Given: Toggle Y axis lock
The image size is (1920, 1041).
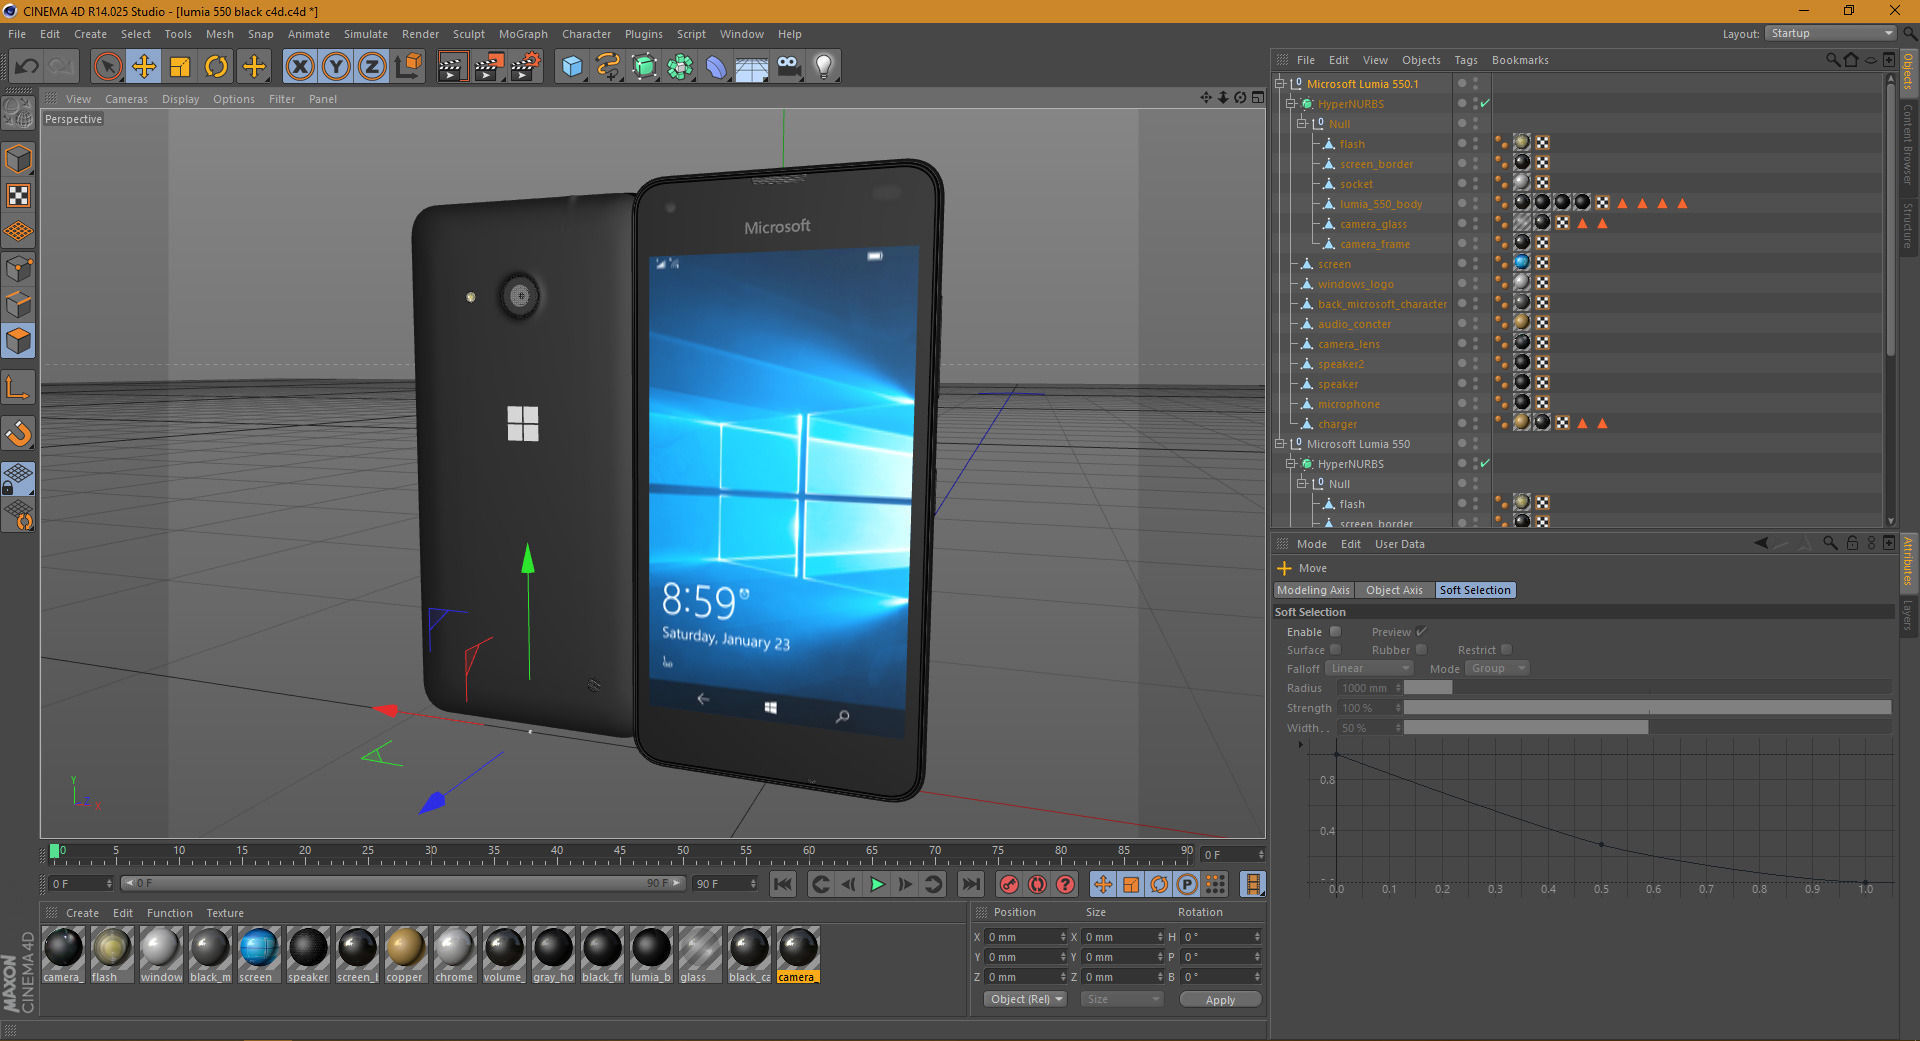Looking at the screenshot, I should pyautogui.click(x=336, y=67).
